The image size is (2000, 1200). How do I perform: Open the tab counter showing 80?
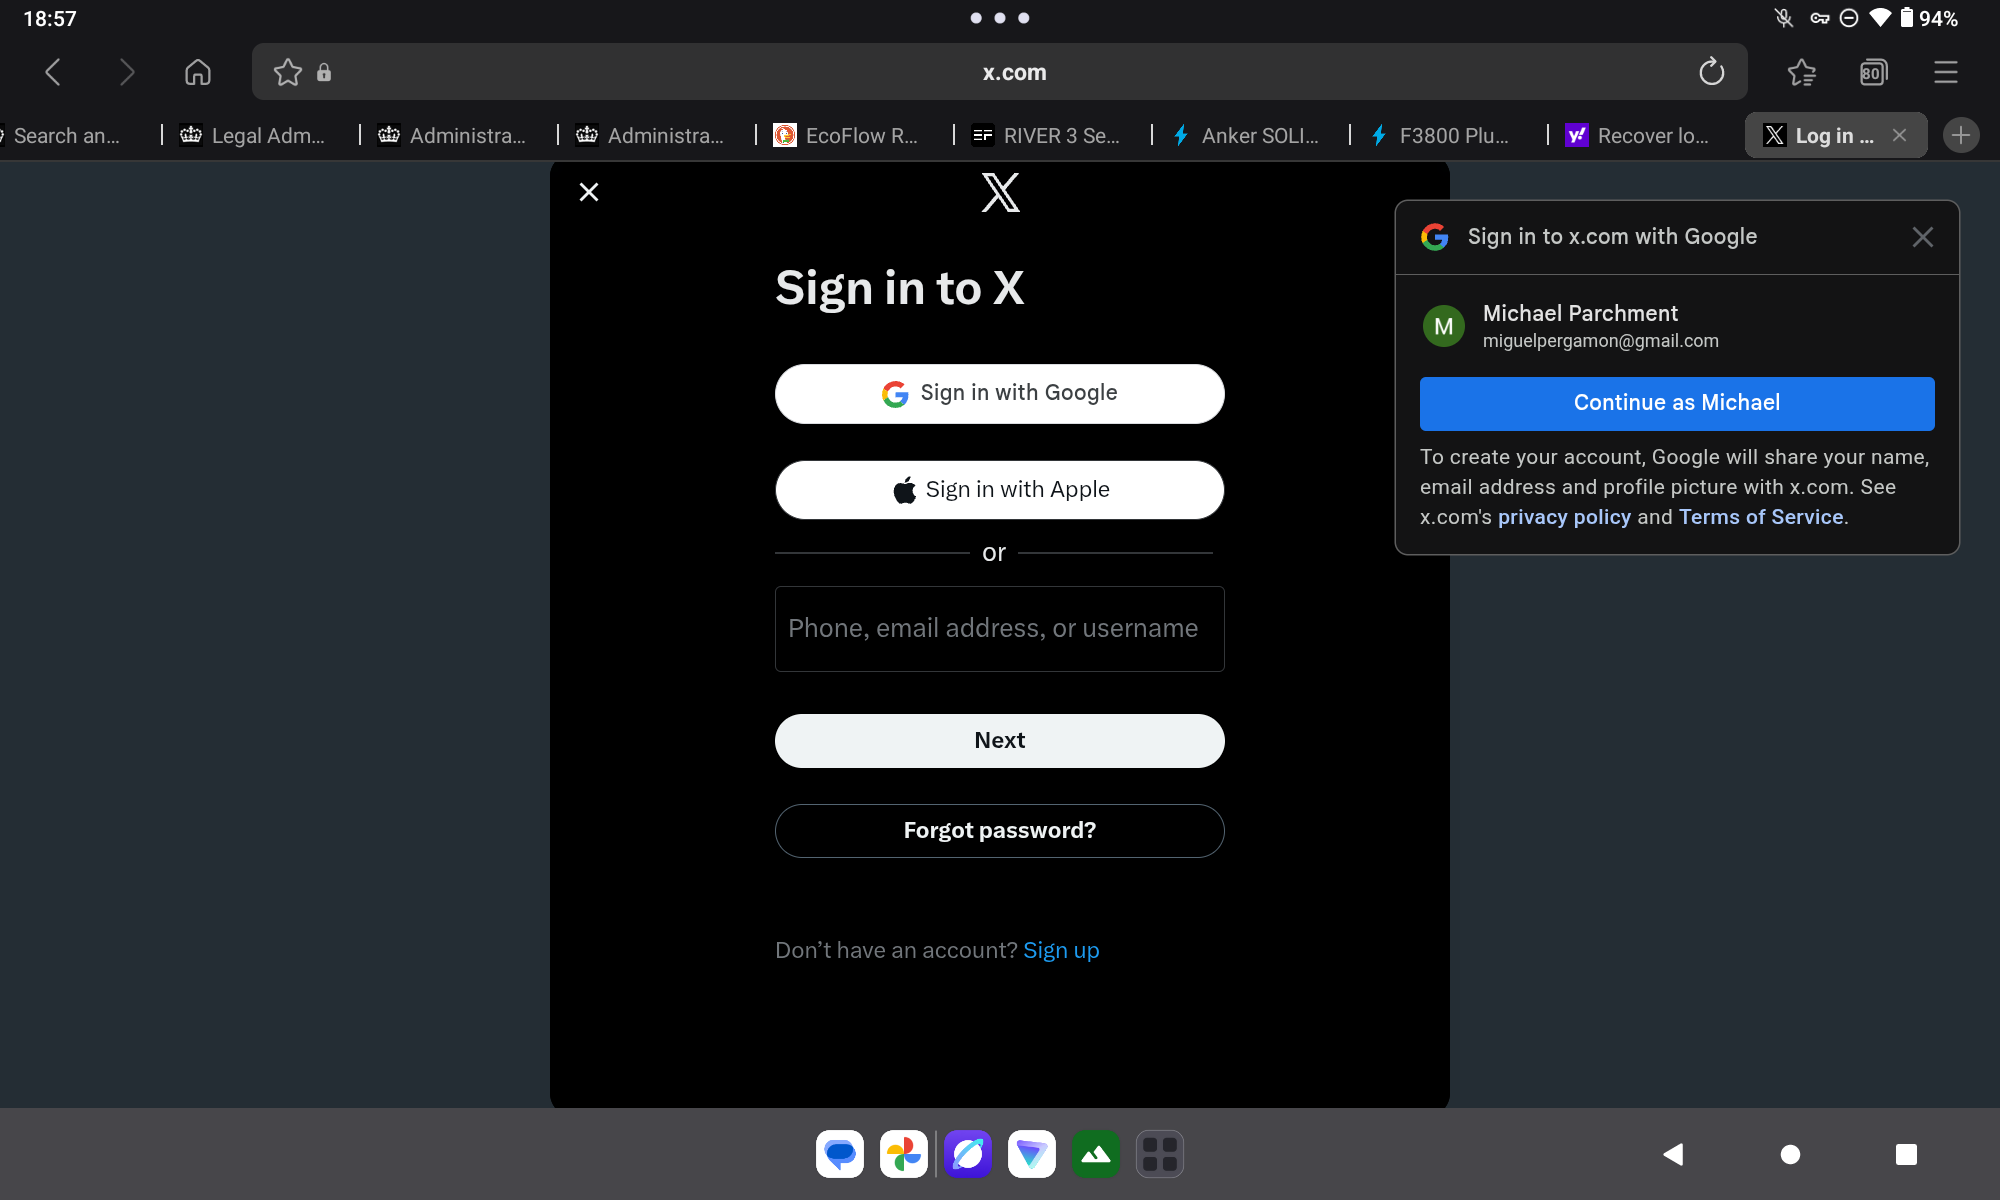click(x=1873, y=72)
